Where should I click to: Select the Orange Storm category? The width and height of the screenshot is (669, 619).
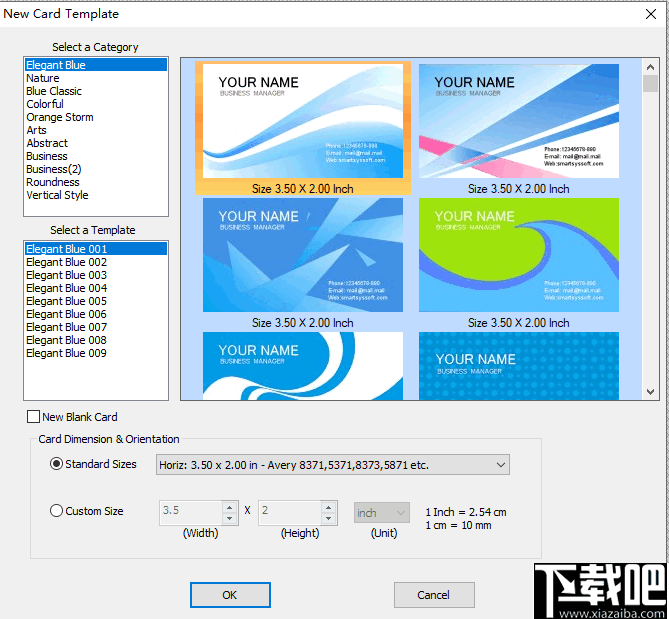[x=96, y=117]
